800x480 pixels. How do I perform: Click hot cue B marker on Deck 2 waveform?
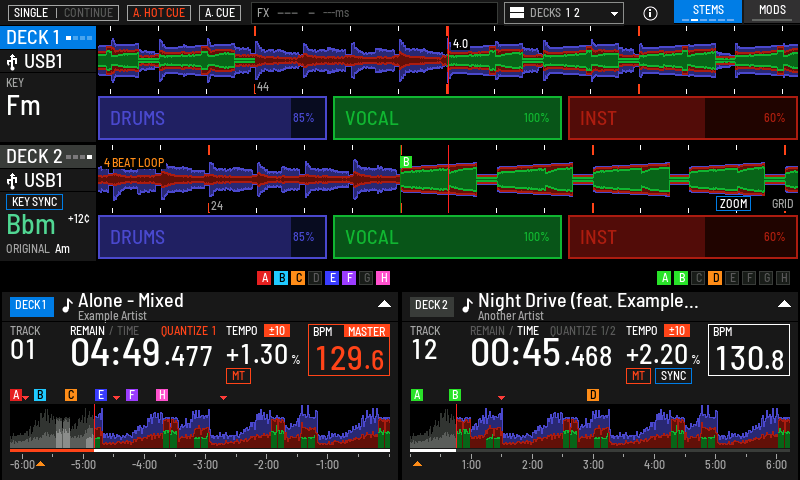(x=406, y=162)
